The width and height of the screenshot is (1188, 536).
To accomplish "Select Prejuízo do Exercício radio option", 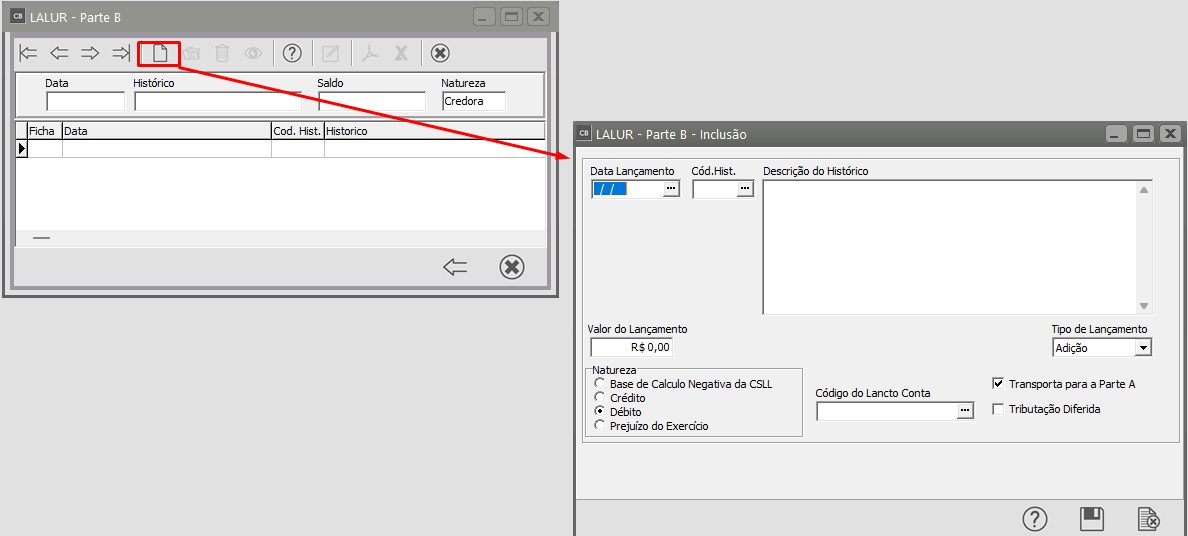I will click(x=600, y=426).
